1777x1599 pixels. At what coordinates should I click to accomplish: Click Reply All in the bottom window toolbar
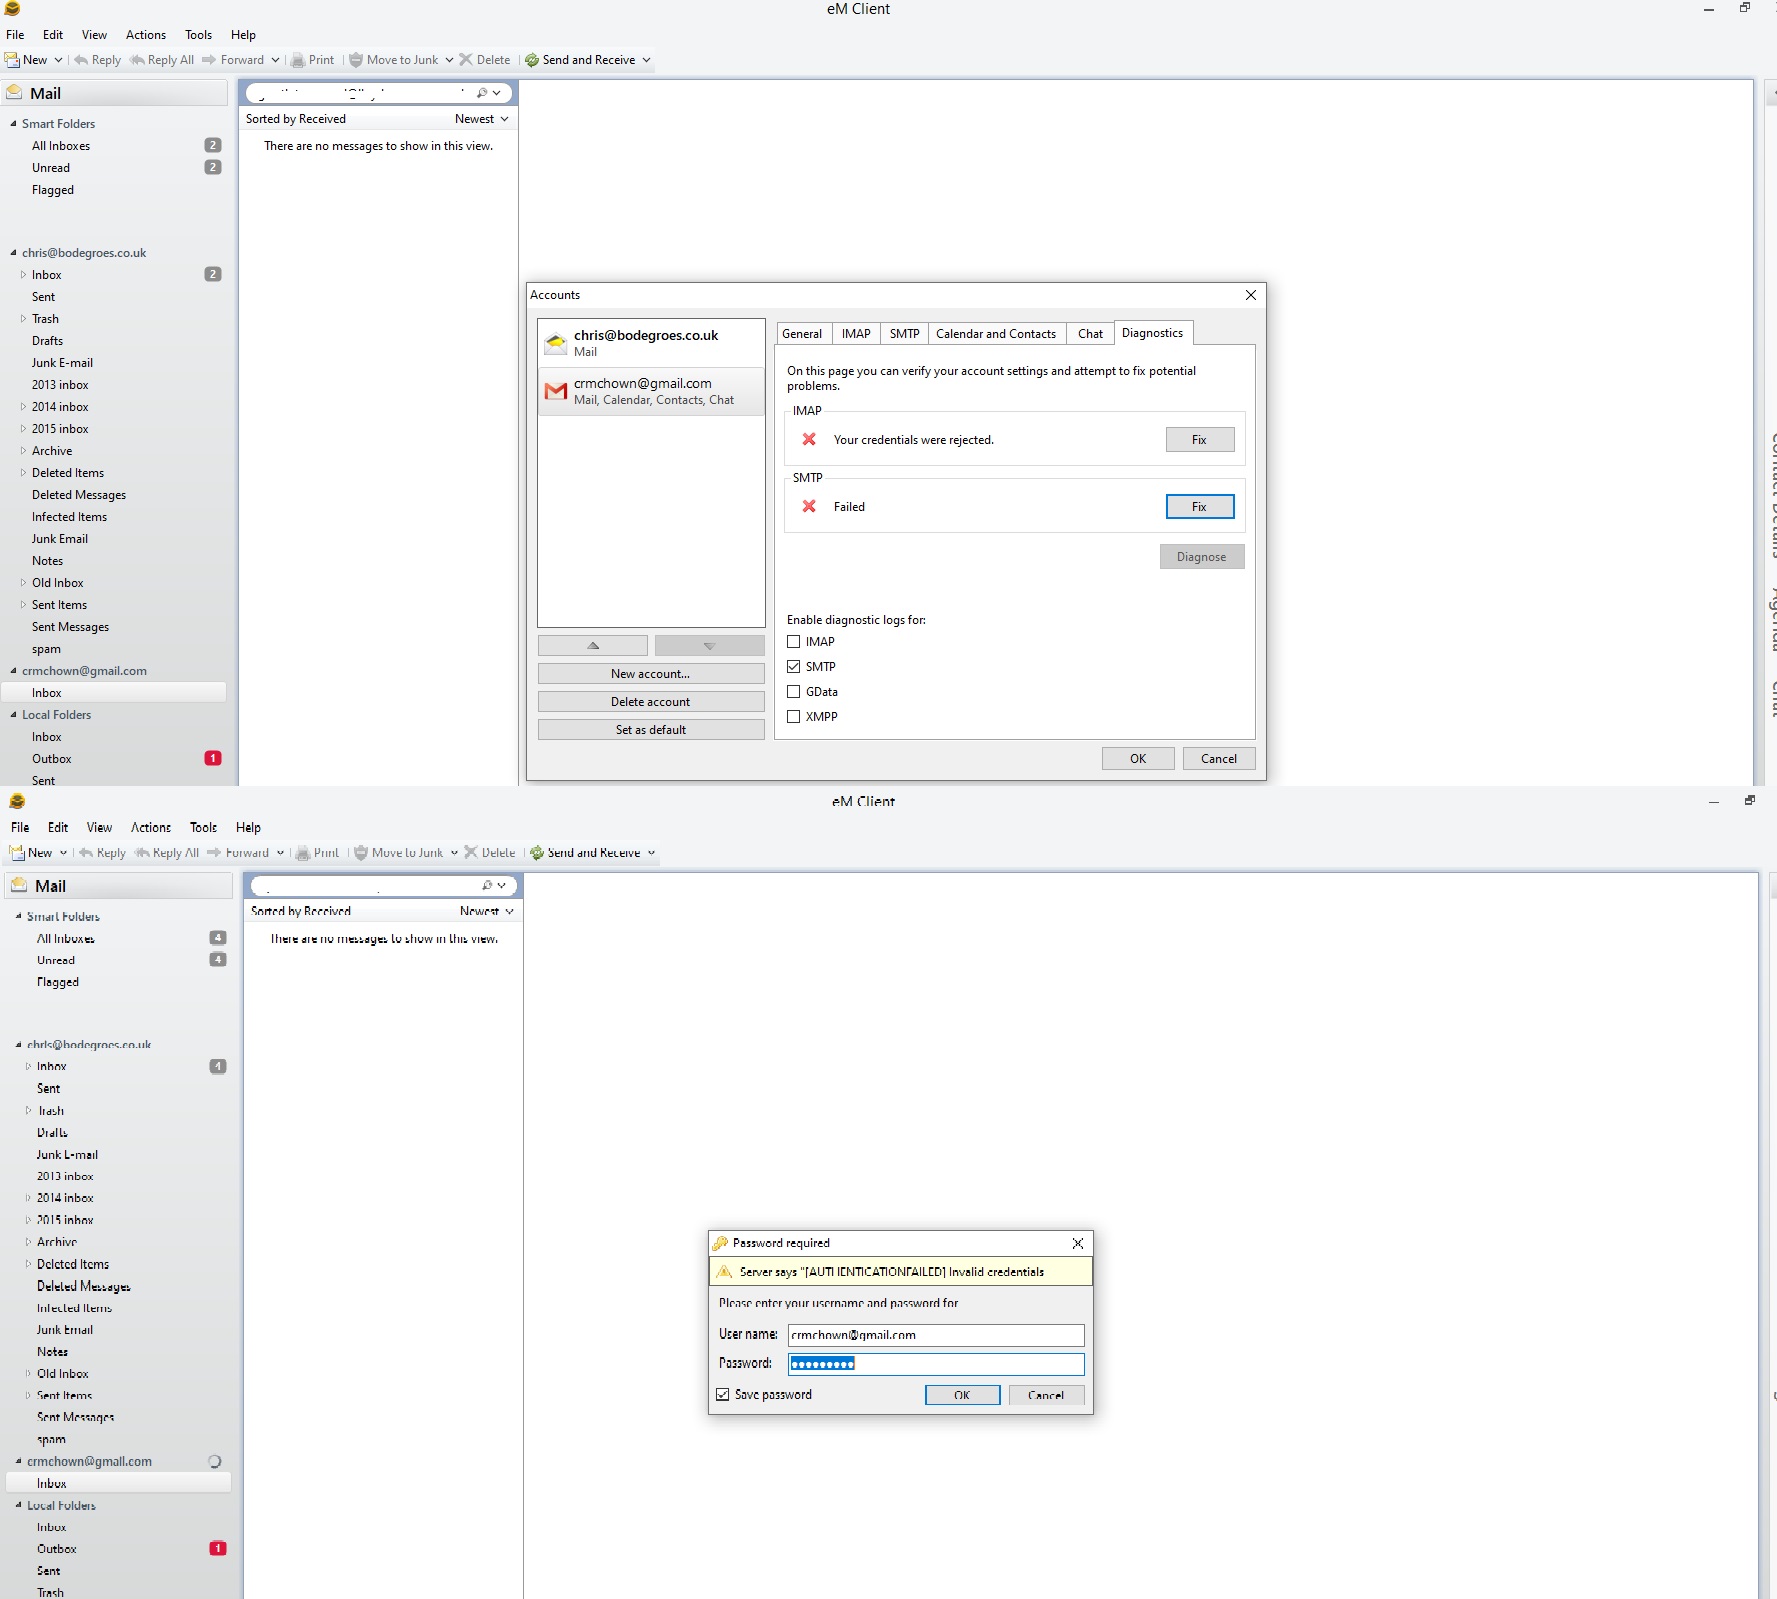tap(167, 853)
